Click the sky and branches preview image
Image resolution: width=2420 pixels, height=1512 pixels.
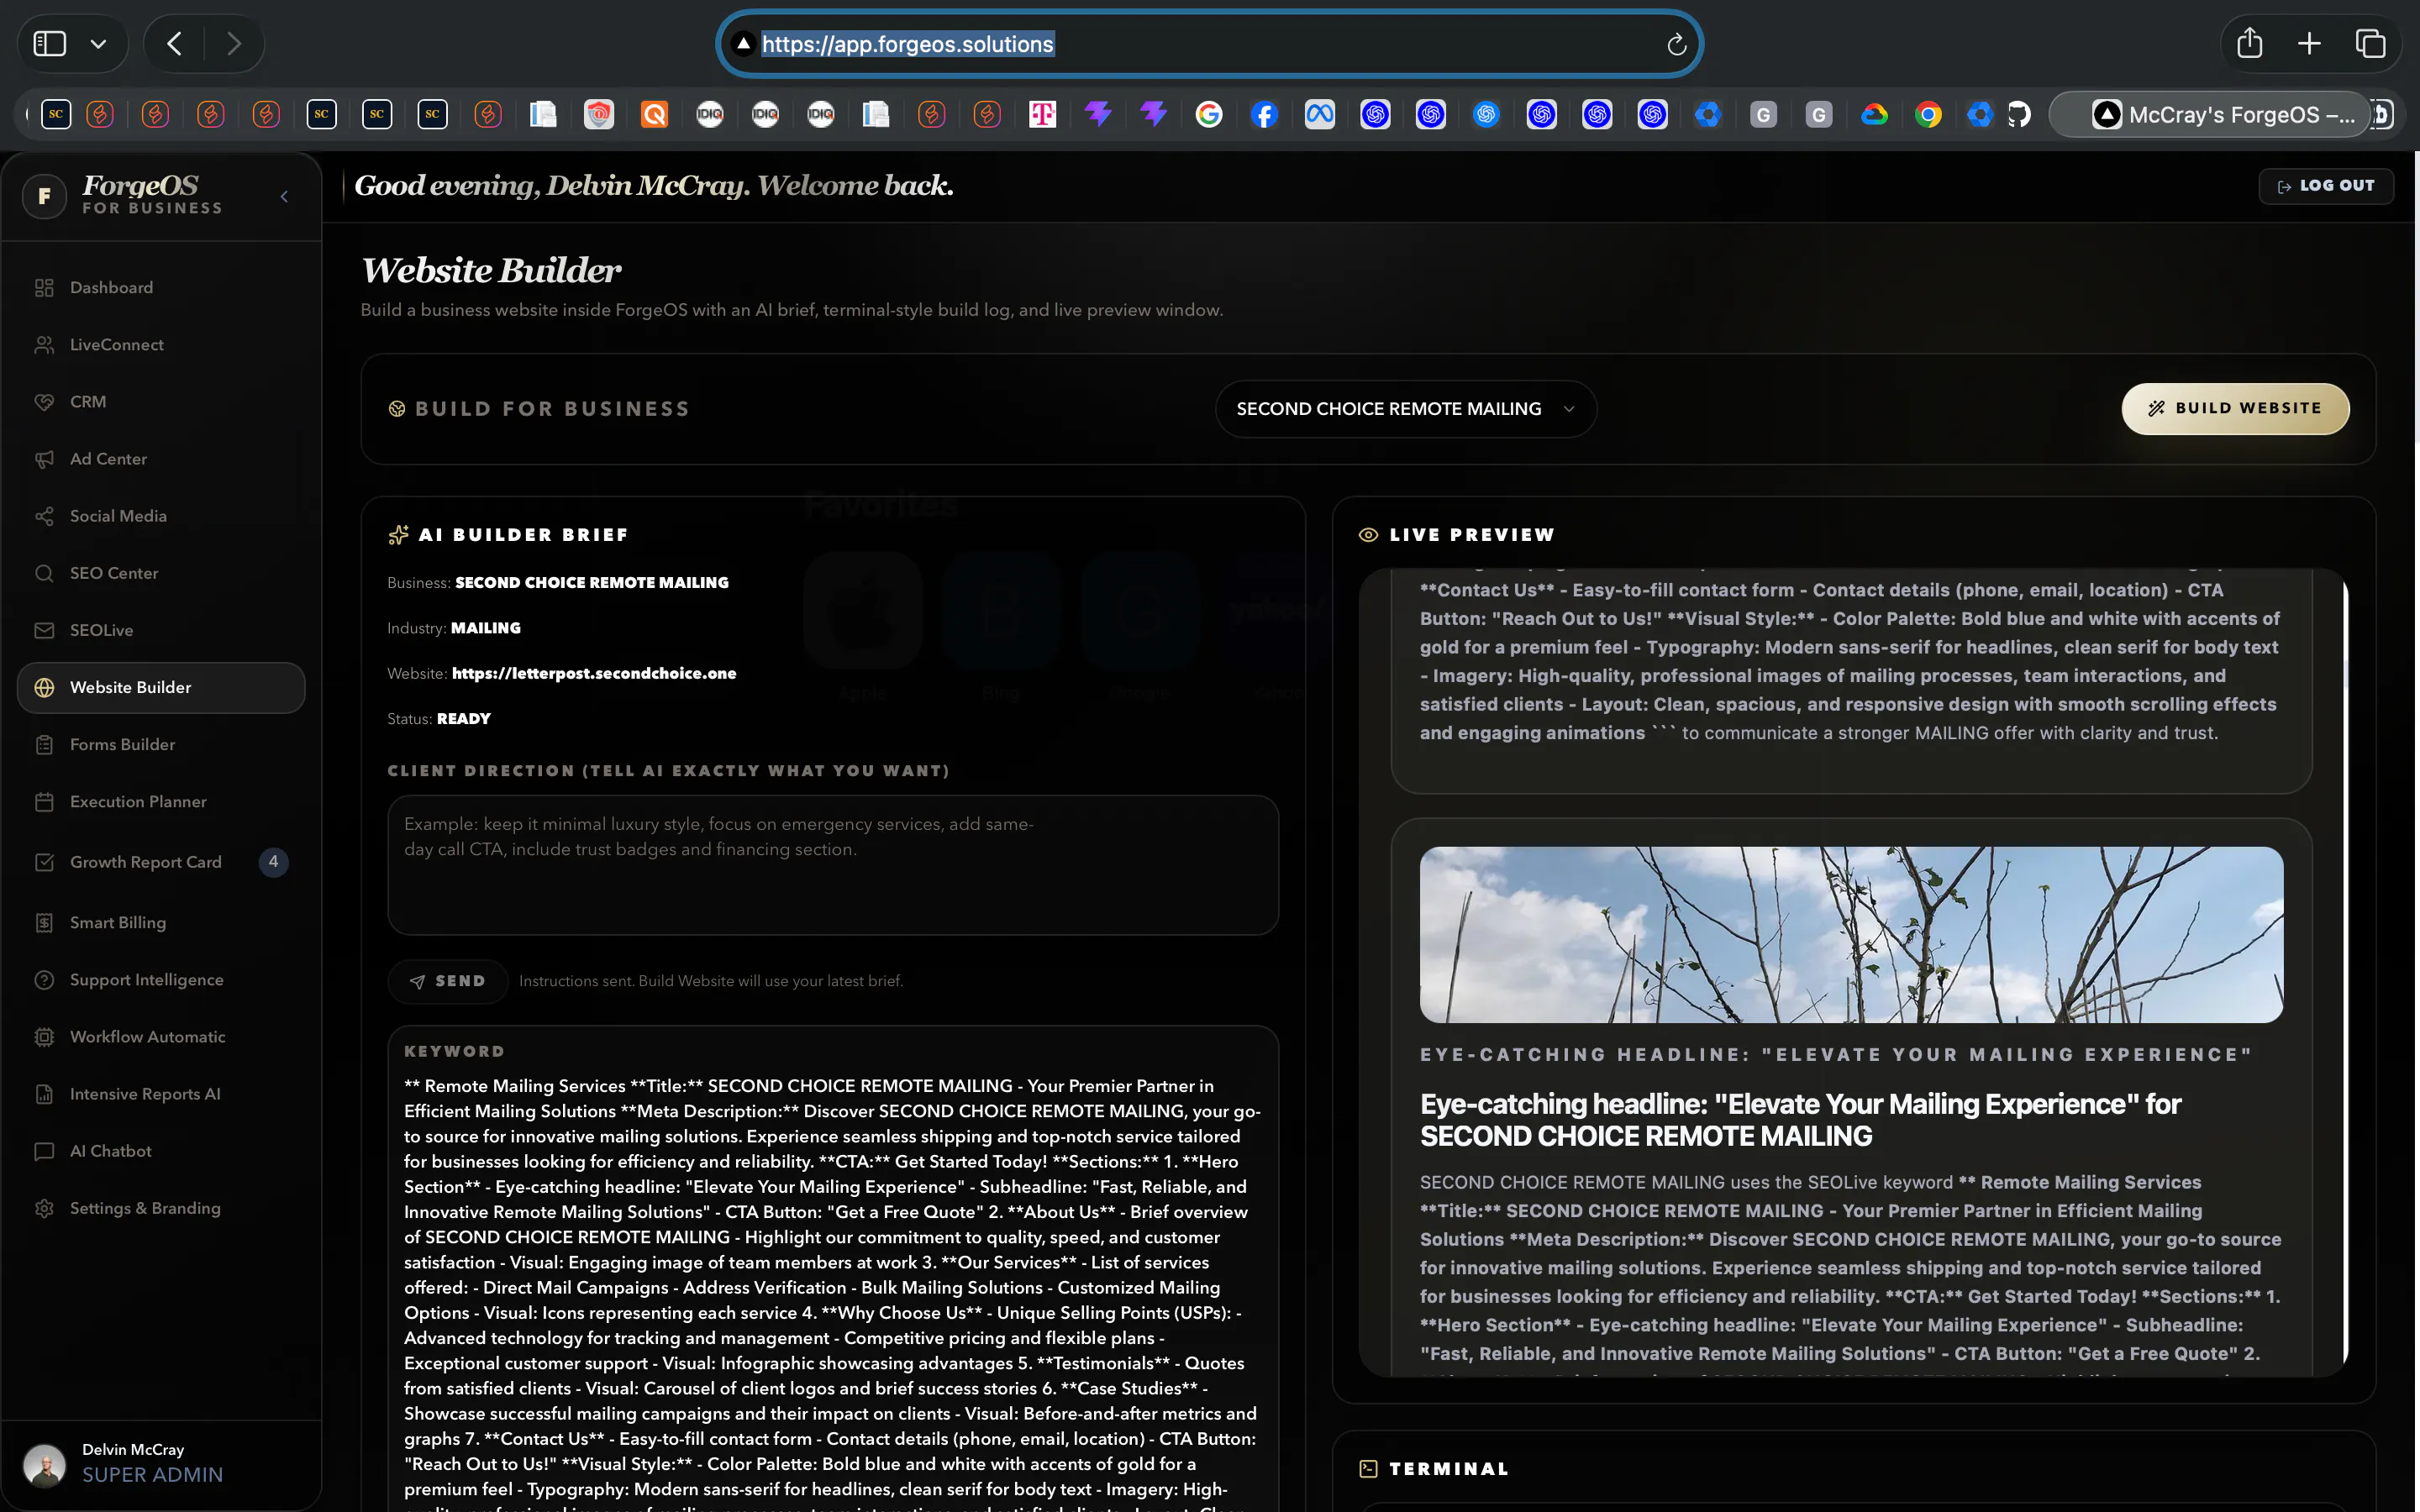point(1851,935)
